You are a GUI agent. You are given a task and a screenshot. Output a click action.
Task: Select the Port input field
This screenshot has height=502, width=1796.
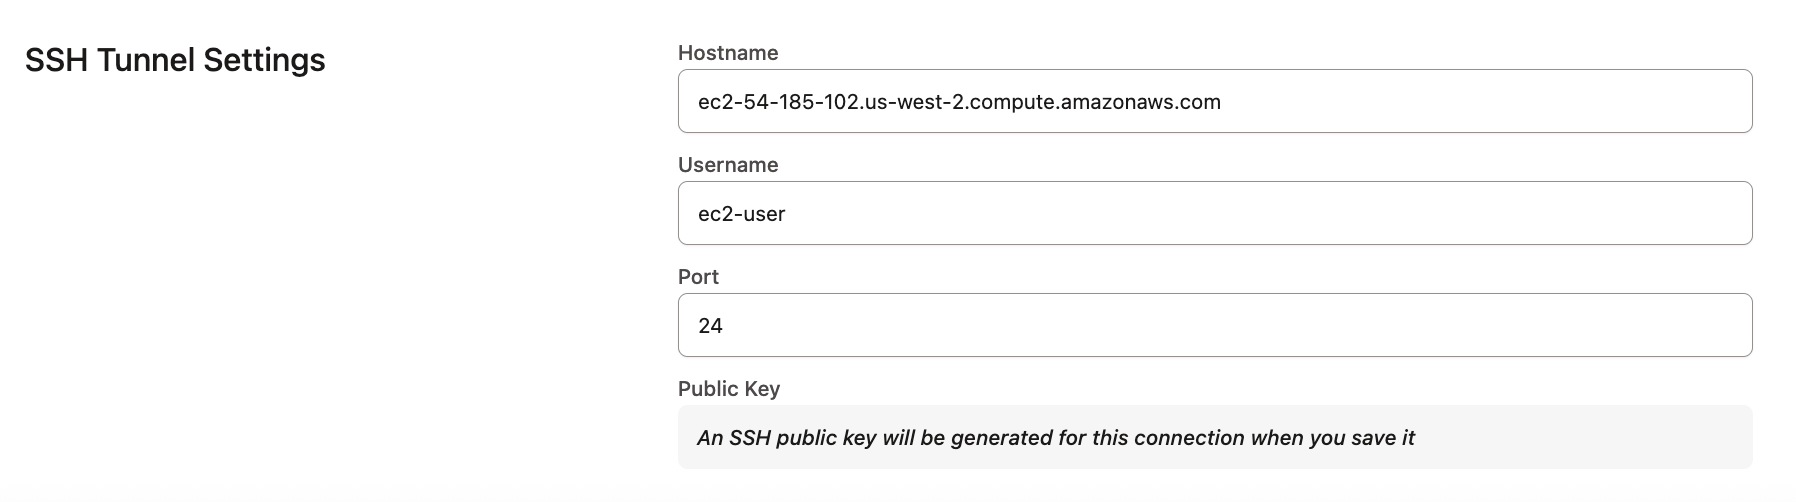coord(1214,325)
